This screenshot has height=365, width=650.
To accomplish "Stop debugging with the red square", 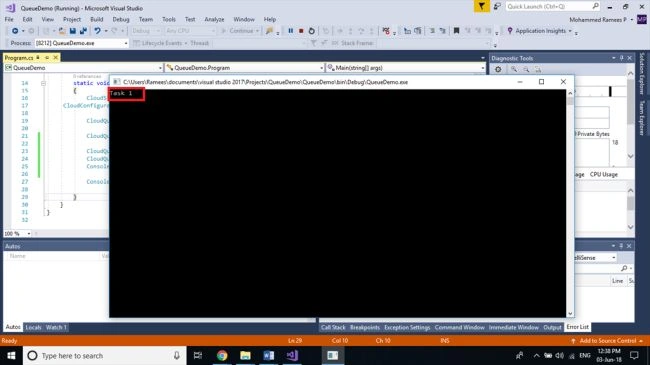I will (301, 31).
